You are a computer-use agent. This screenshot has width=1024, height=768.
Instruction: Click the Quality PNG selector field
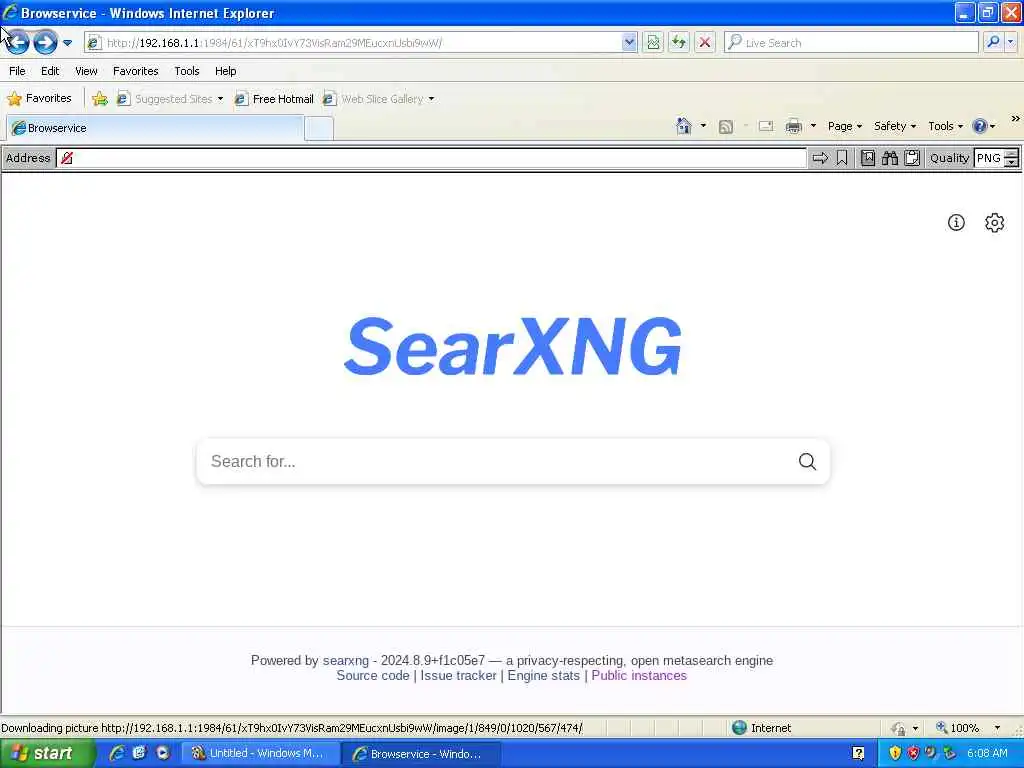pos(989,158)
